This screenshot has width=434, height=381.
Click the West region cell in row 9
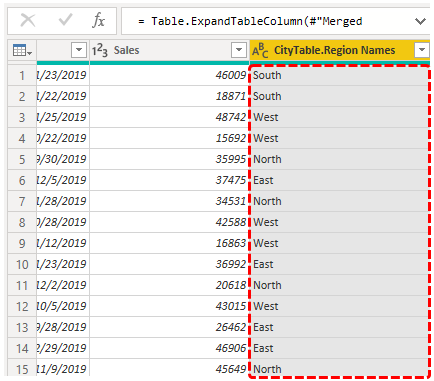[x=339, y=243]
